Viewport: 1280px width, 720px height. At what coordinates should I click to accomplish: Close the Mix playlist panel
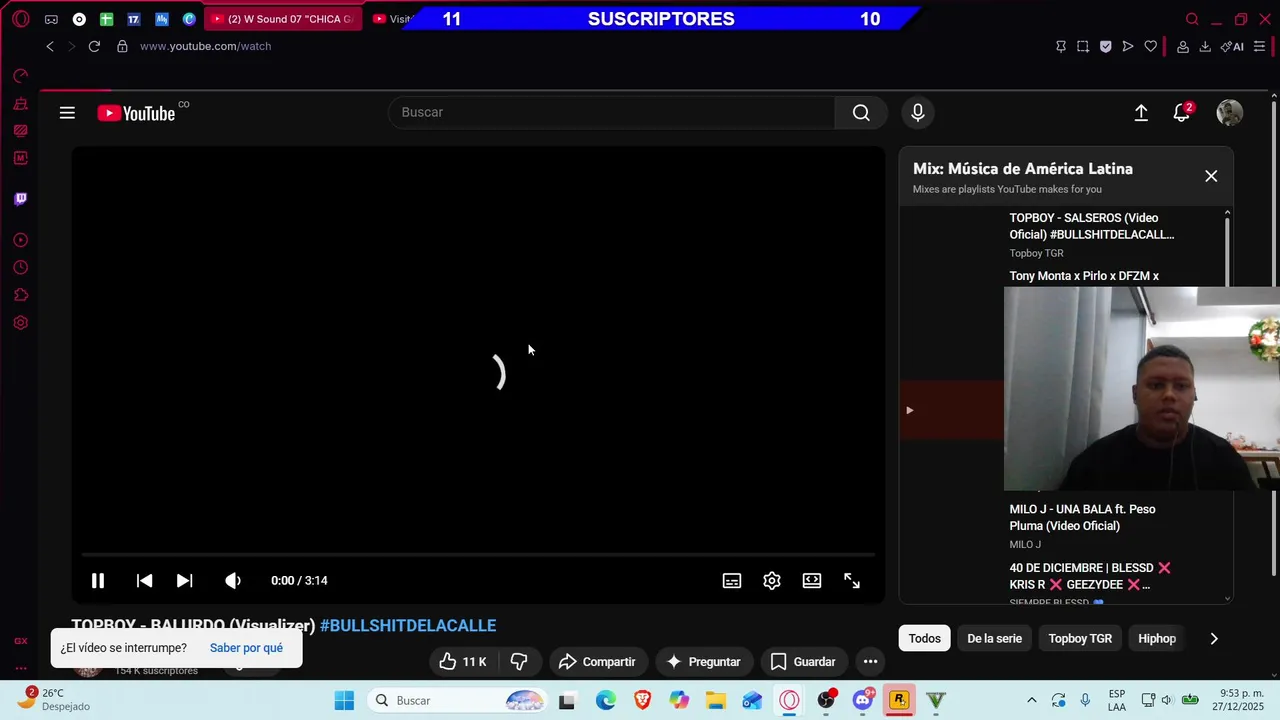coord(1211,176)
